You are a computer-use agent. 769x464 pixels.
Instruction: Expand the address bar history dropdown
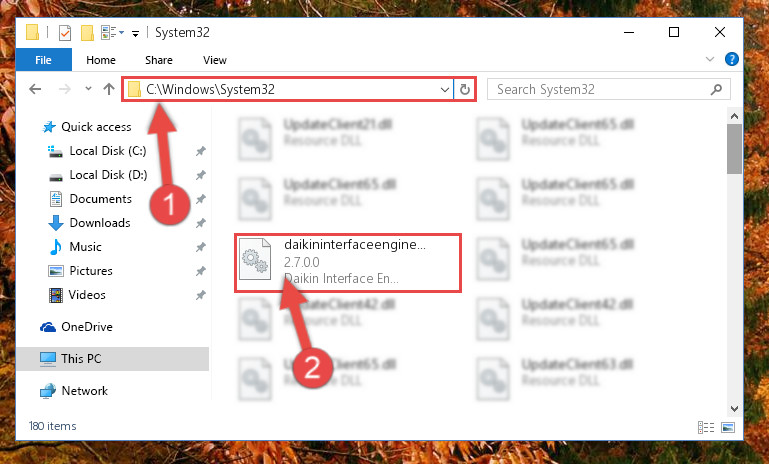tap(444, 89)
